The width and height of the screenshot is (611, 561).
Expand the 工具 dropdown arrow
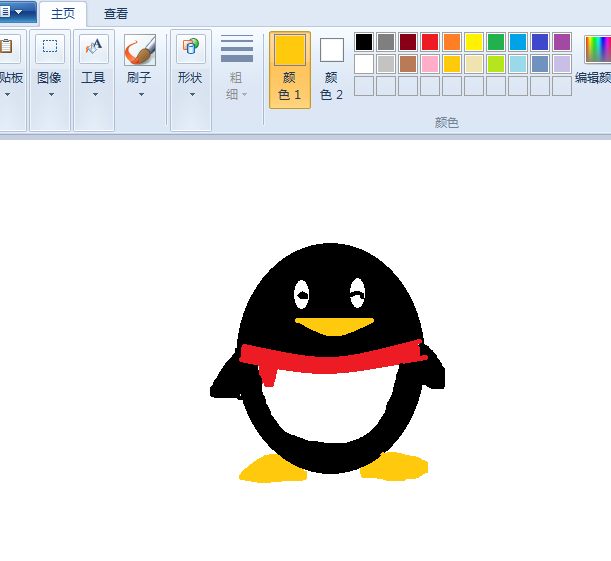tap(95, 94)
